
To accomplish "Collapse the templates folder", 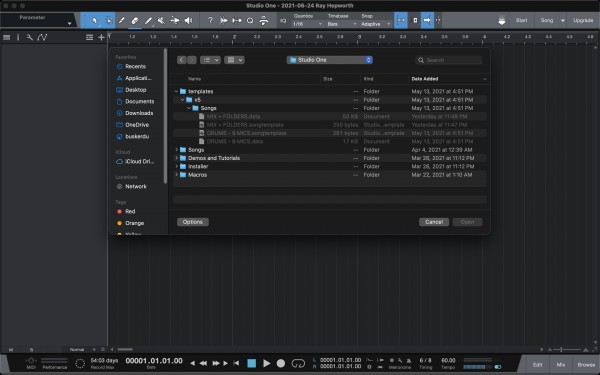I will (176, 91).
